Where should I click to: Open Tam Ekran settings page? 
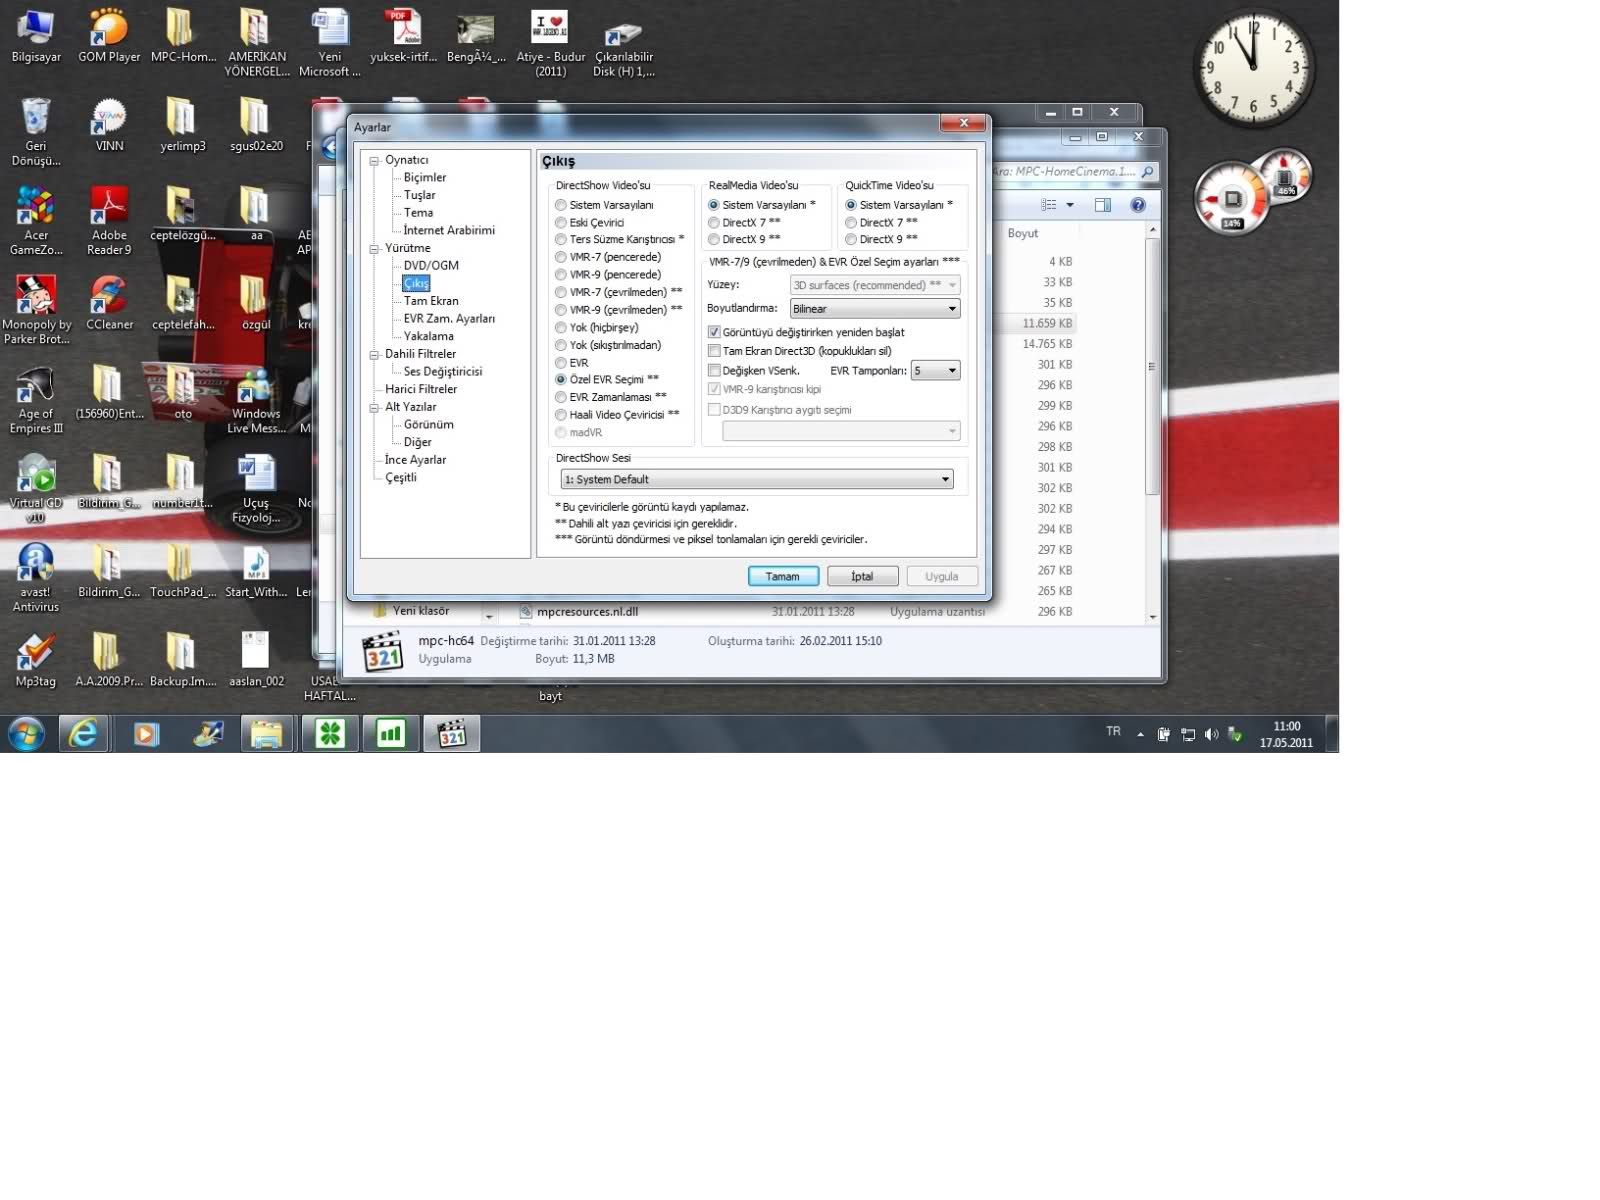[431, 301]
